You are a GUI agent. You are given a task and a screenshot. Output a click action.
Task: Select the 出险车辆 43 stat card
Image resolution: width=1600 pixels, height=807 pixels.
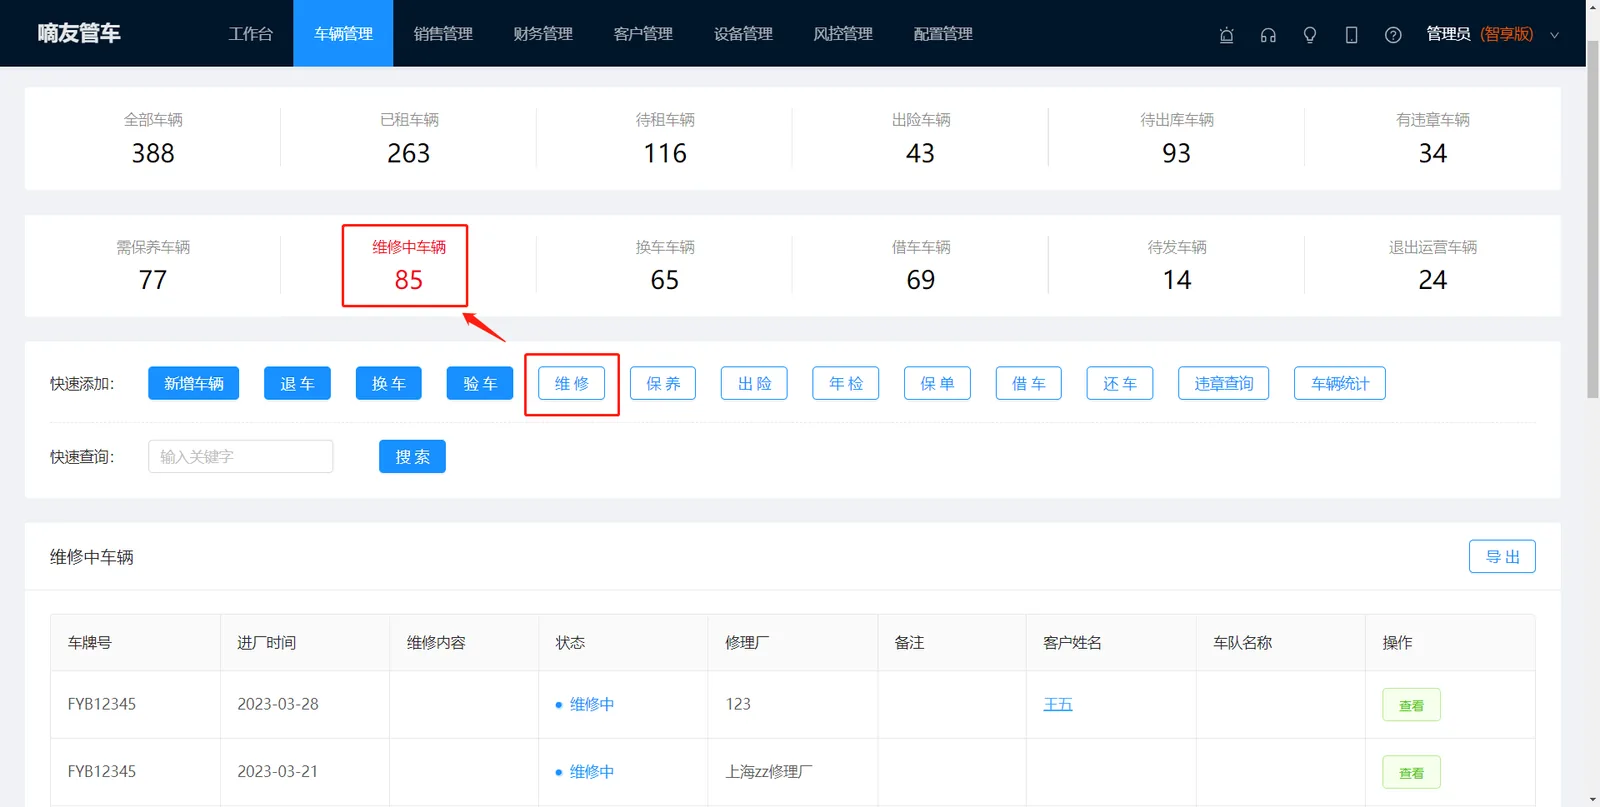[921, 138]
